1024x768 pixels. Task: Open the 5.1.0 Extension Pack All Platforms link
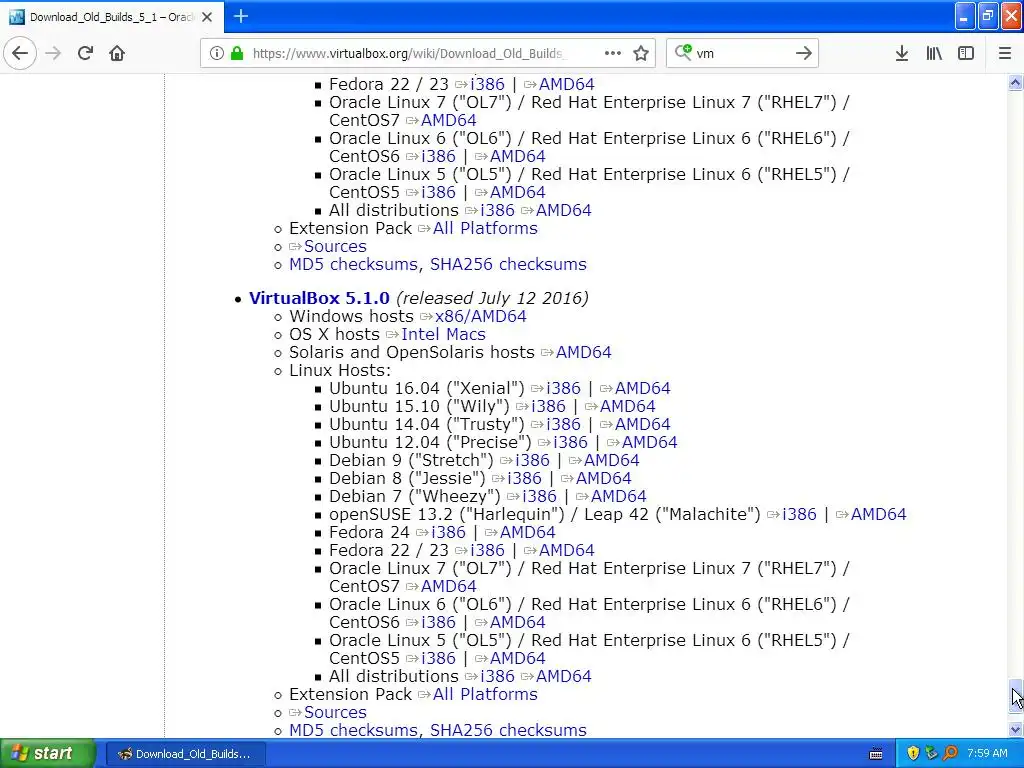[485, 695]
